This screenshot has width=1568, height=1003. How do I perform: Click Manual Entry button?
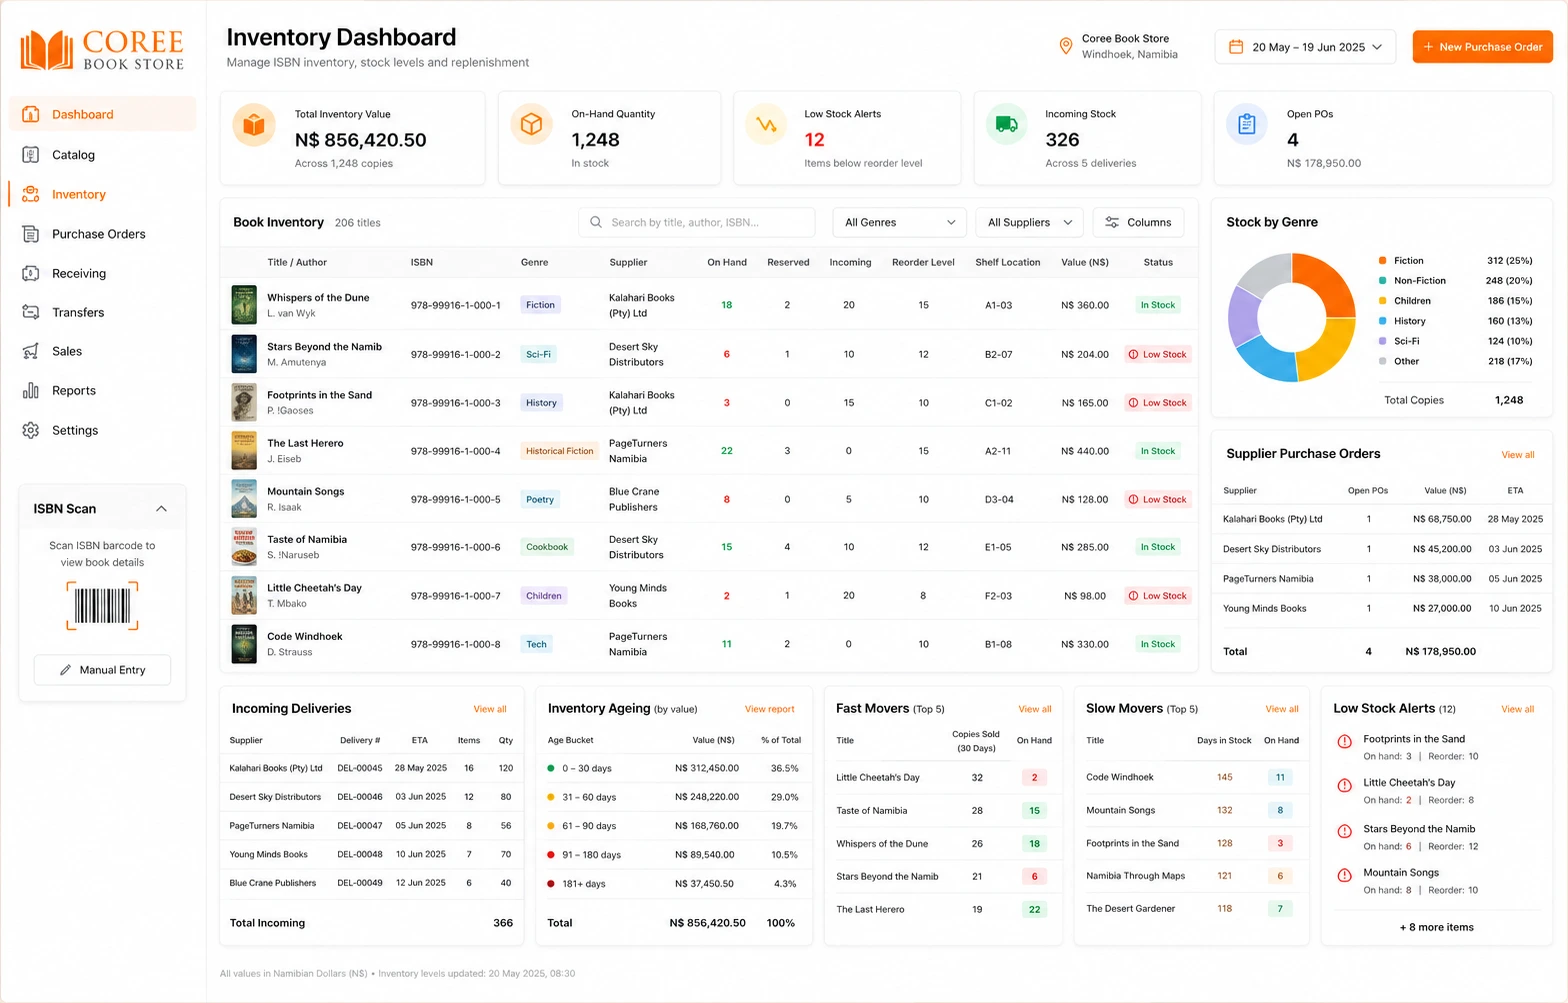(x=102, y=670)
